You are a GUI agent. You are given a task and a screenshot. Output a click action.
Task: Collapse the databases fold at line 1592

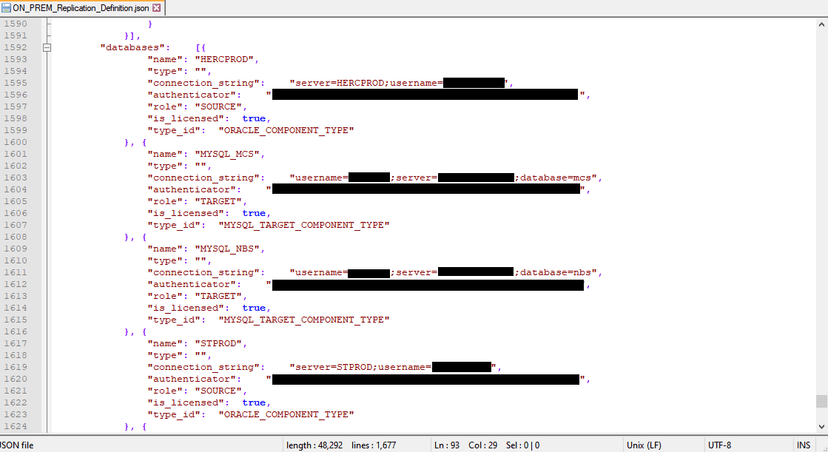(x=47, y=48)
